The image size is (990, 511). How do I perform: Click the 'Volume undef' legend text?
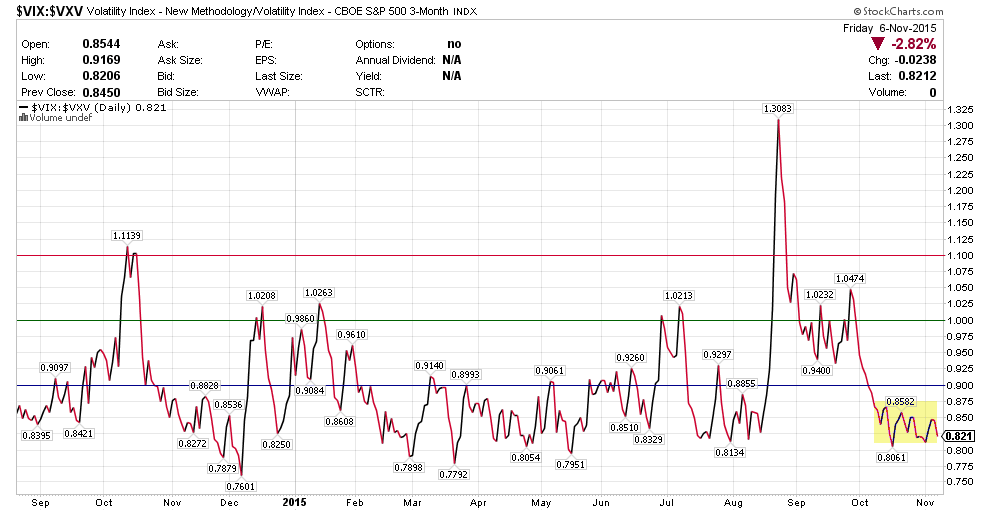(61, 117)
